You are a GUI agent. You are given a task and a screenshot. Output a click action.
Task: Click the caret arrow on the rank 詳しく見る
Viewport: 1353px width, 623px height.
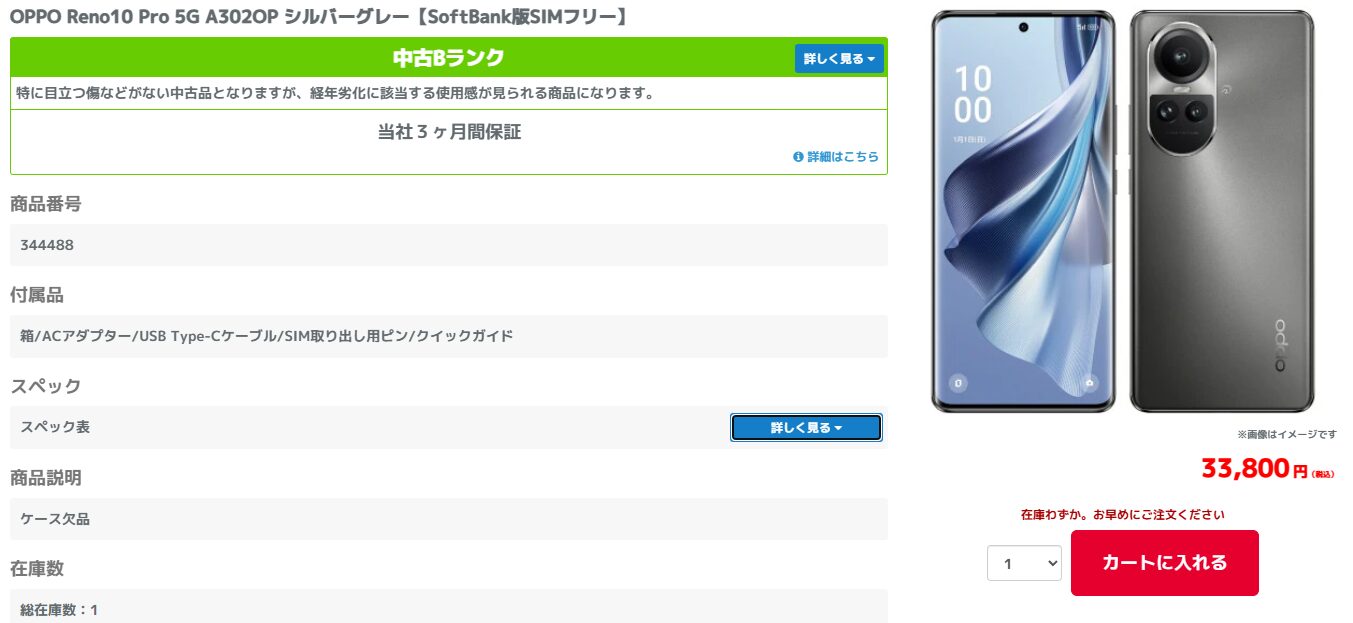point(871,59)
